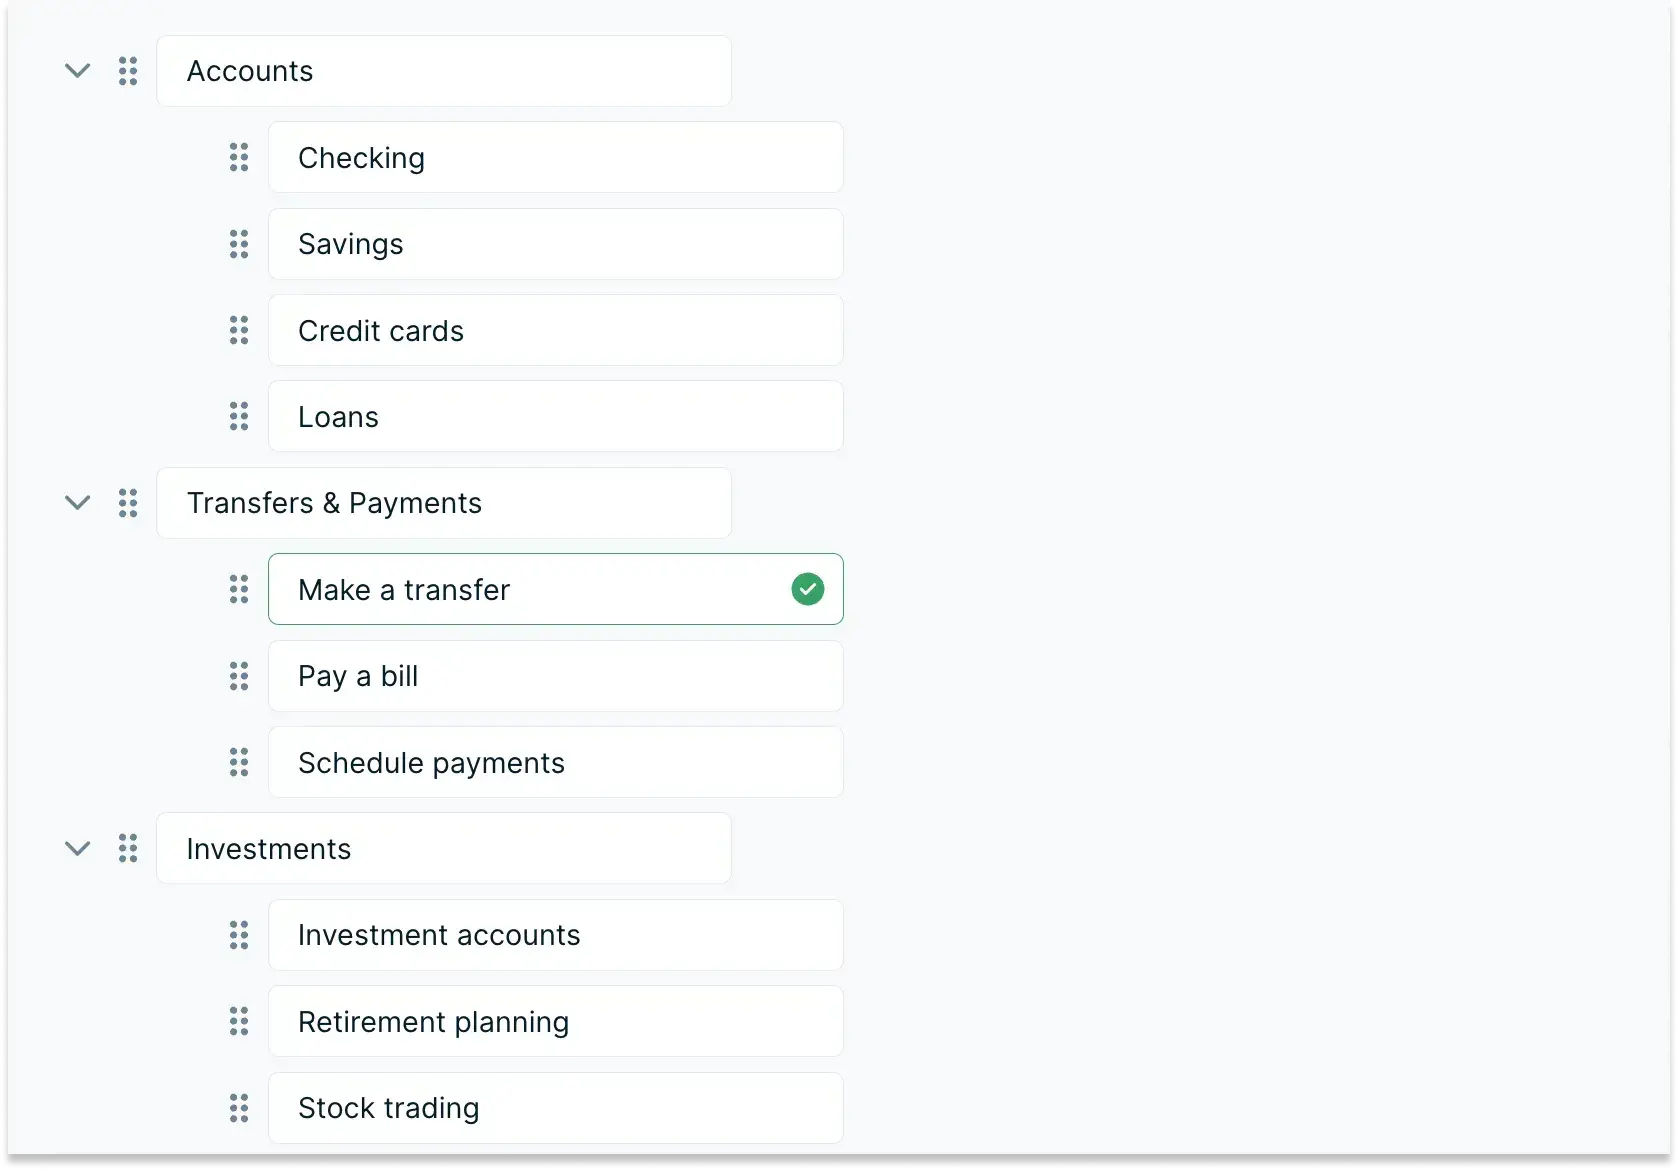Click the drag handle next to Checking
The image size is (1678, 1170).
pyautogui.click(x=239, y=157)
